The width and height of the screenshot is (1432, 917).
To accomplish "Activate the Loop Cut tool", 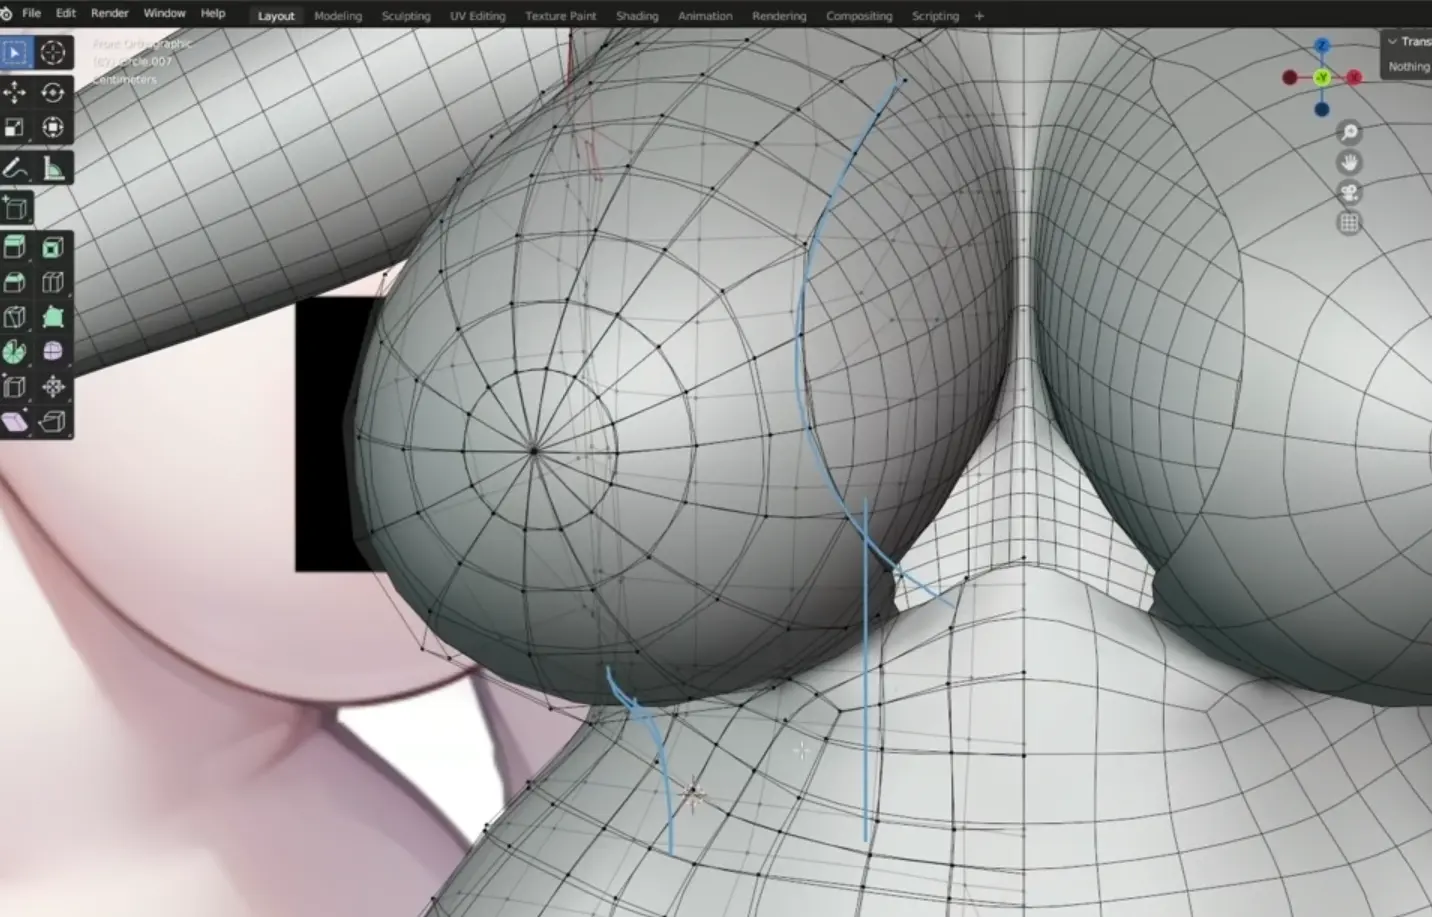I will click(53, 283).
